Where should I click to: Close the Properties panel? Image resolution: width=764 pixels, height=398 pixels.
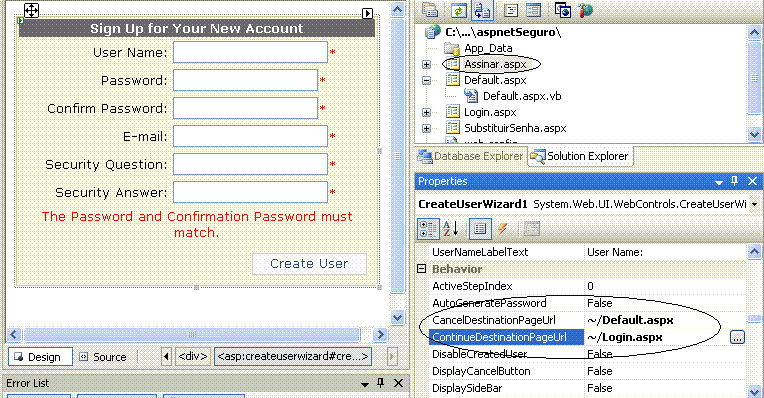[x=752, y=181]
